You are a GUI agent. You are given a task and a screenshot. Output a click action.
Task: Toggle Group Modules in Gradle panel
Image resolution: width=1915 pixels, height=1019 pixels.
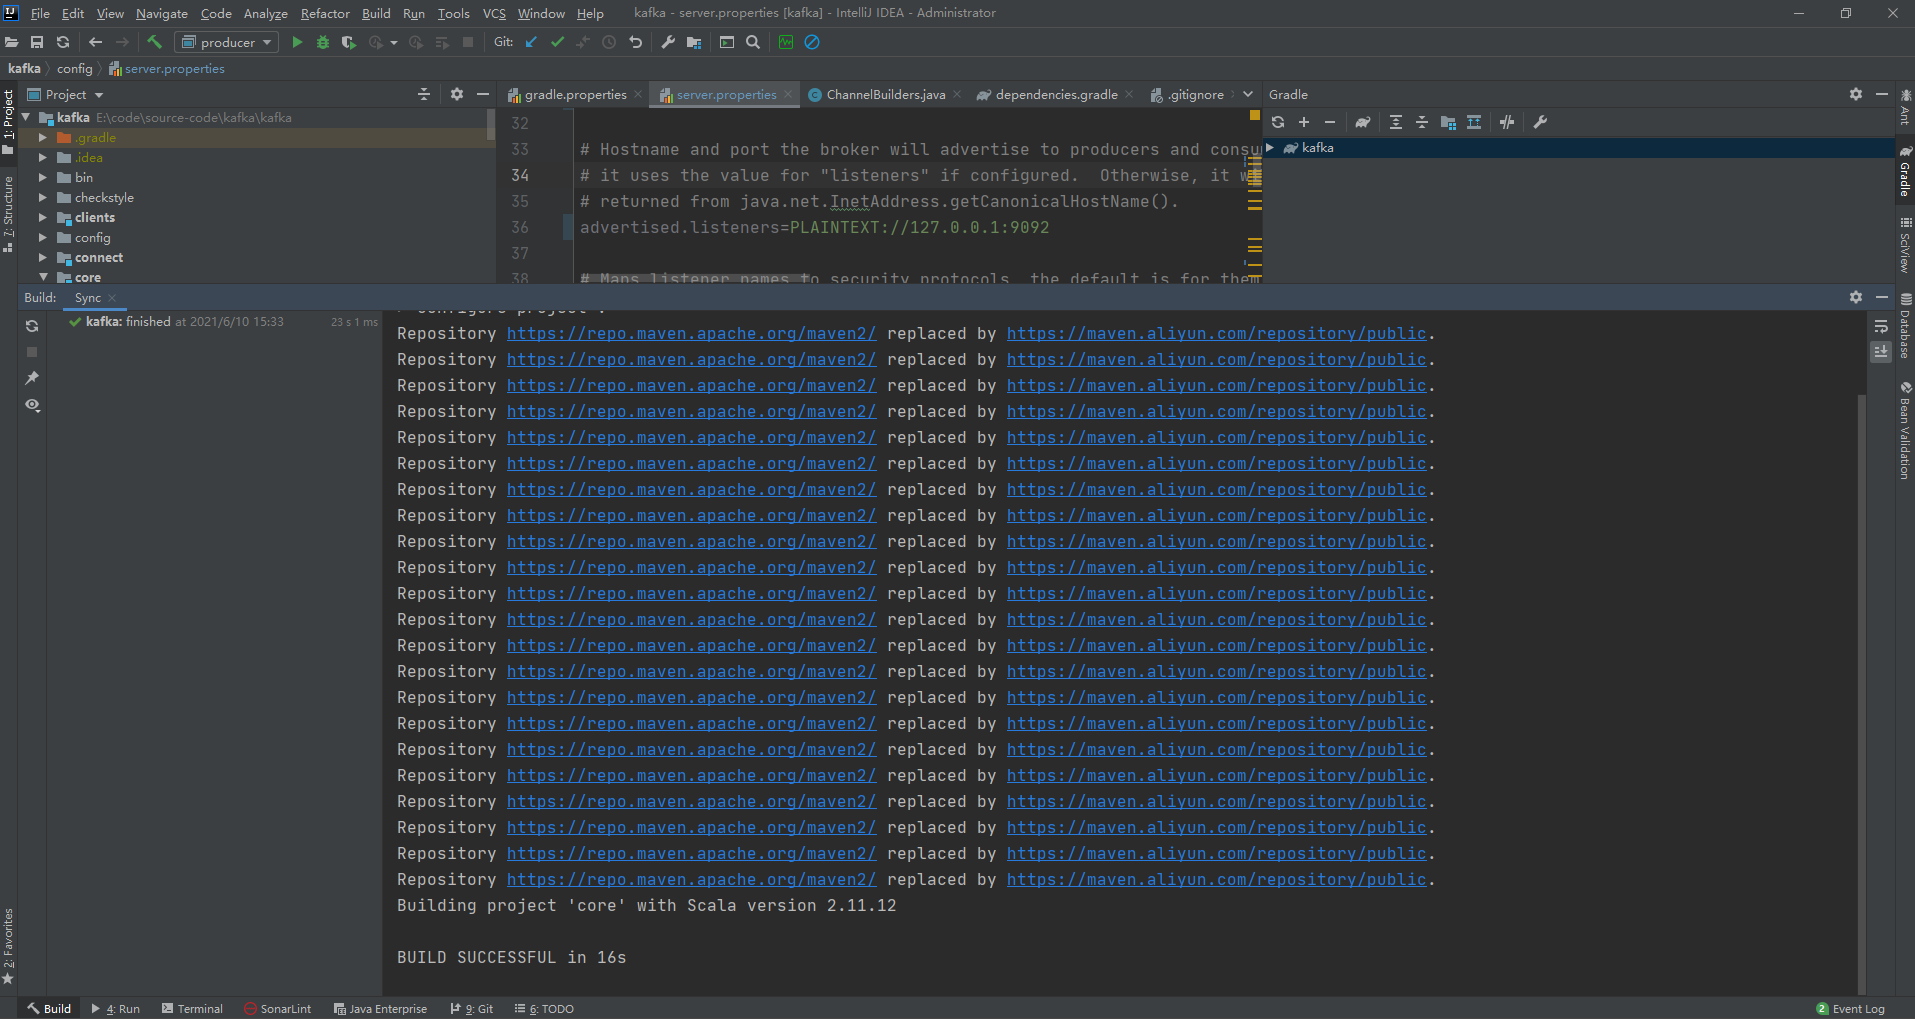[1448, 122]
